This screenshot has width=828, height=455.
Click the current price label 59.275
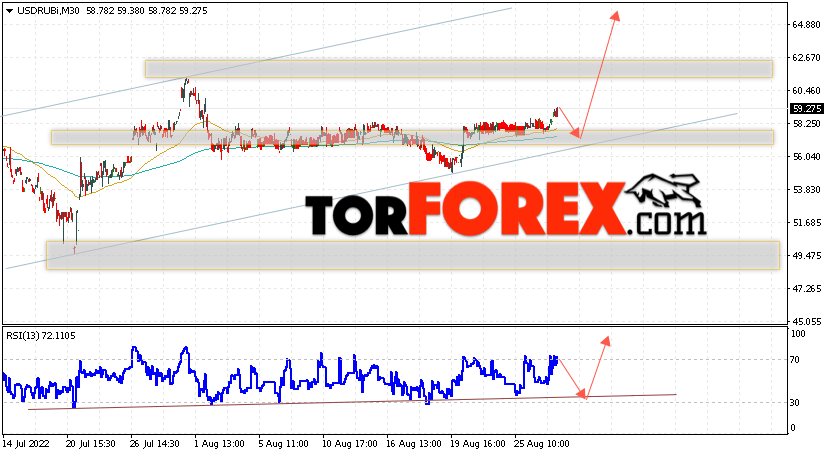[x=806, y=109]
